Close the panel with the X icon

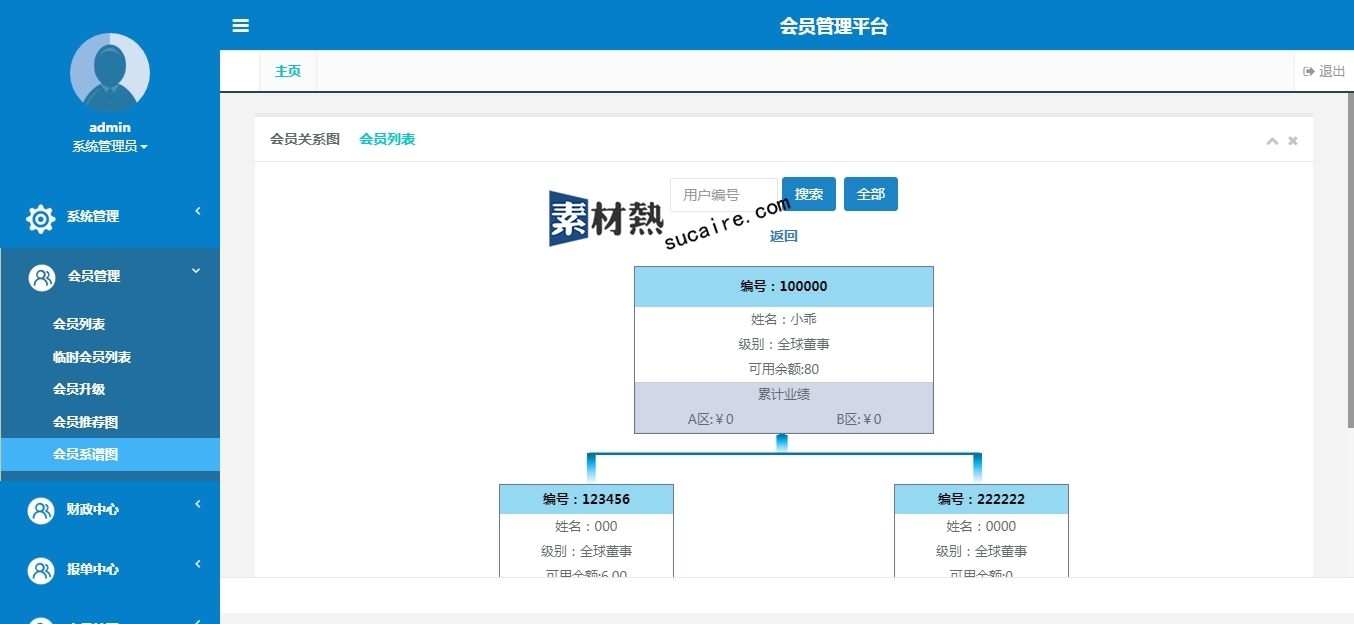pos(1293,141)
